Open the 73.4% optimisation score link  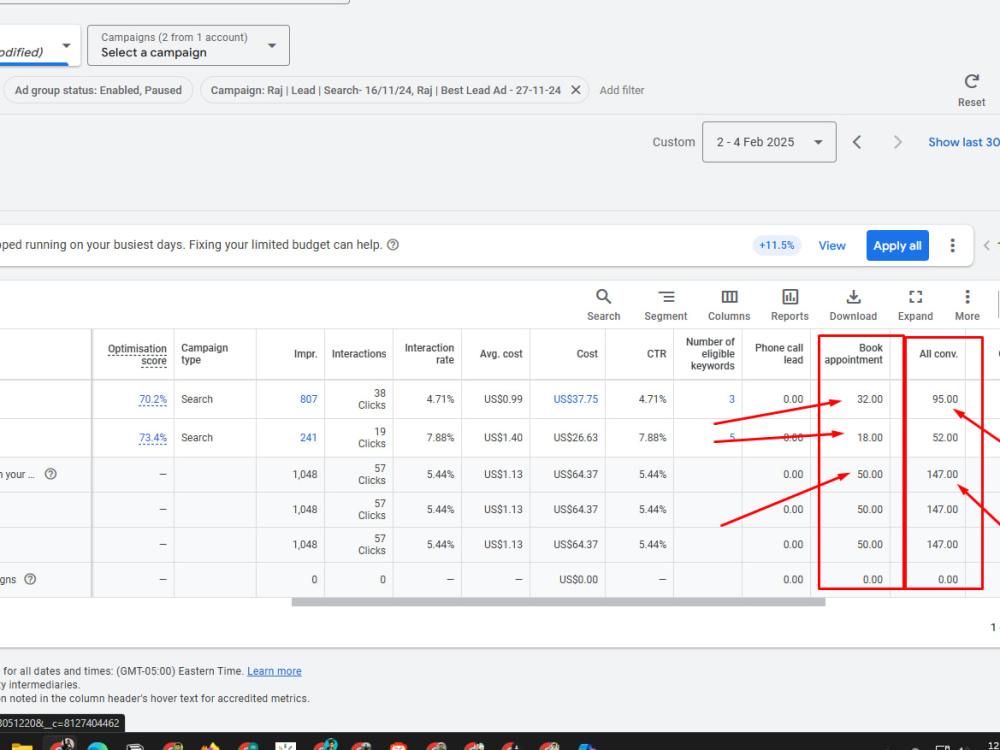coord(153,438)
